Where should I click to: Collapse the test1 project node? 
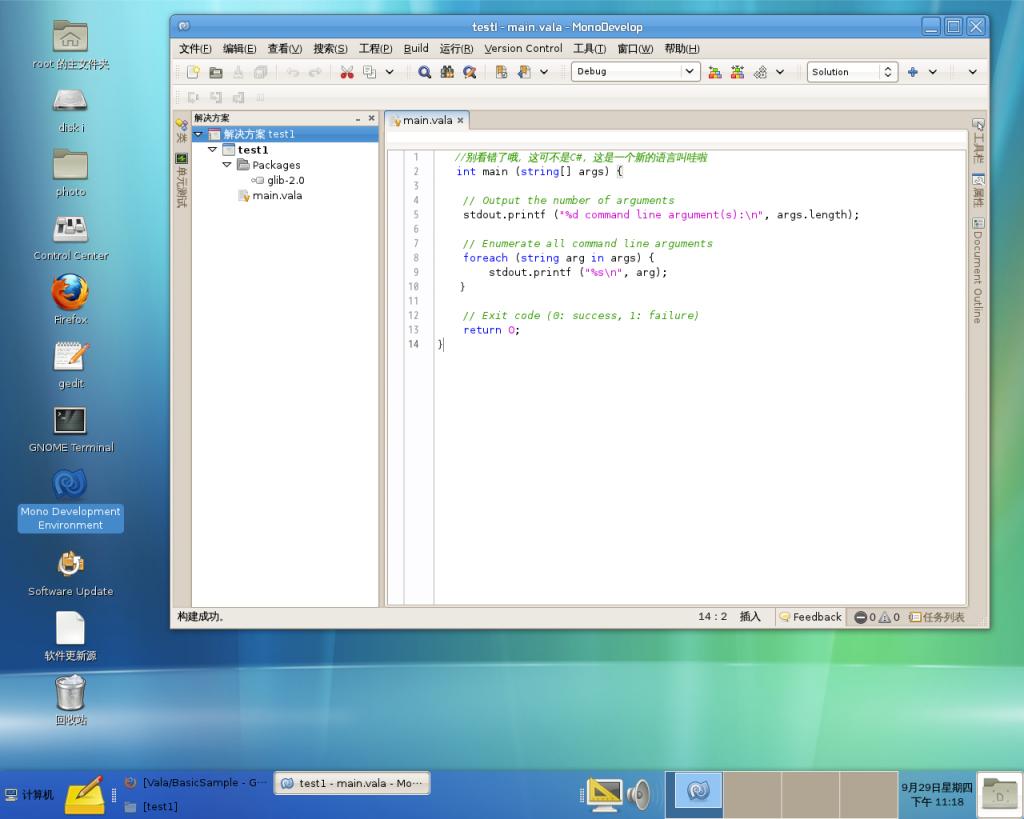(212, 150)
